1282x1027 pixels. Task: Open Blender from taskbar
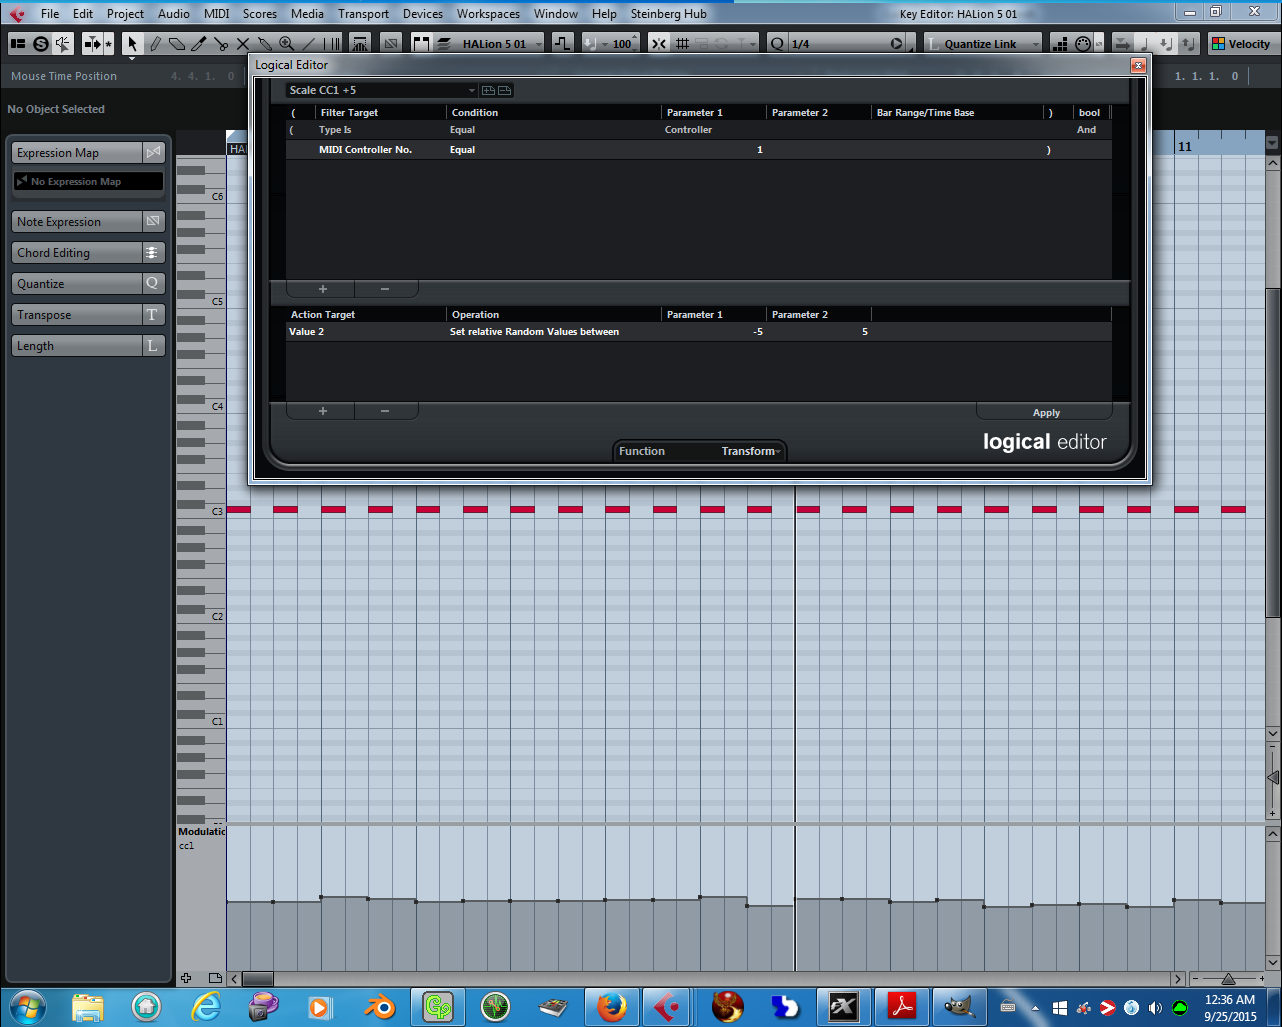pos(380,1006)
